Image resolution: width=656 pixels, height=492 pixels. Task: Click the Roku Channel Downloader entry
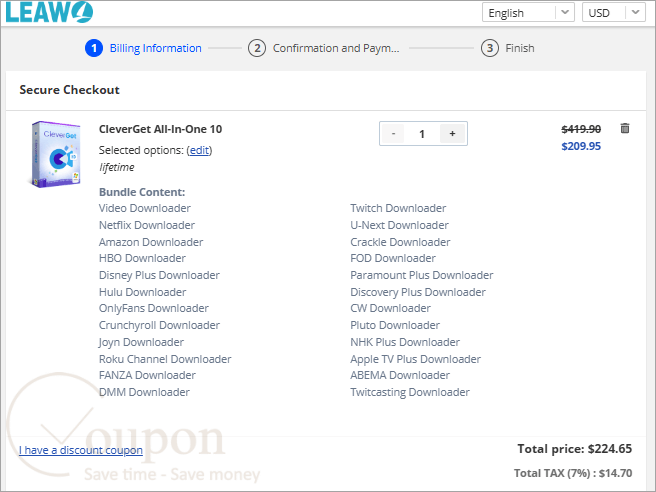point(165,359)
